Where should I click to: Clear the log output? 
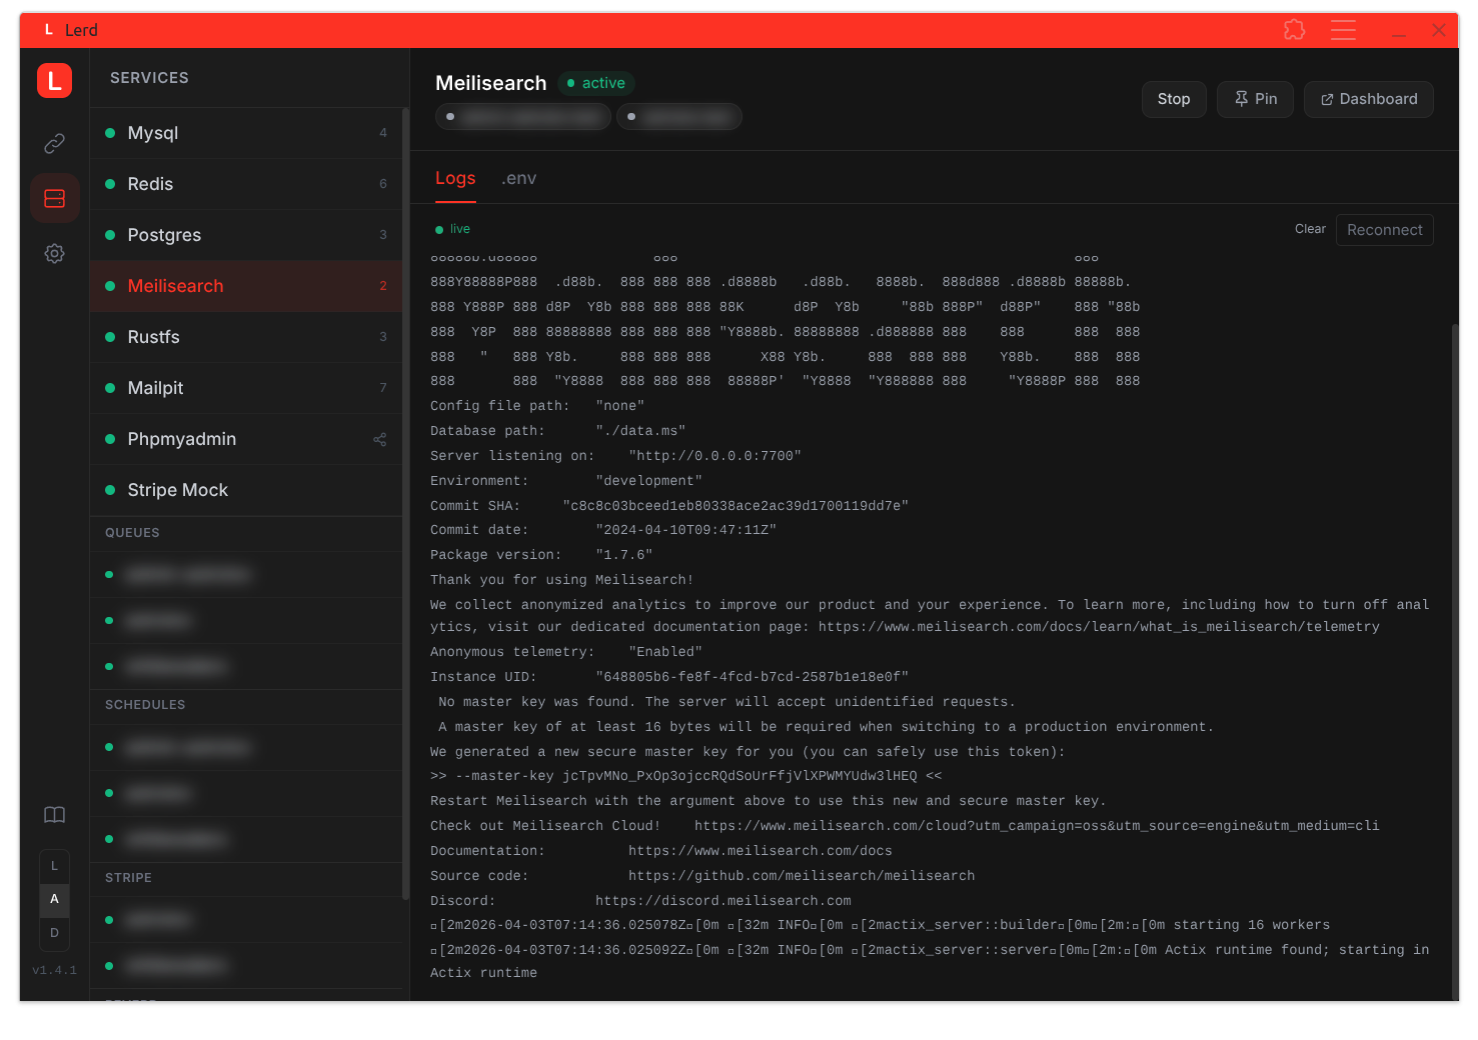point(1310,229)
